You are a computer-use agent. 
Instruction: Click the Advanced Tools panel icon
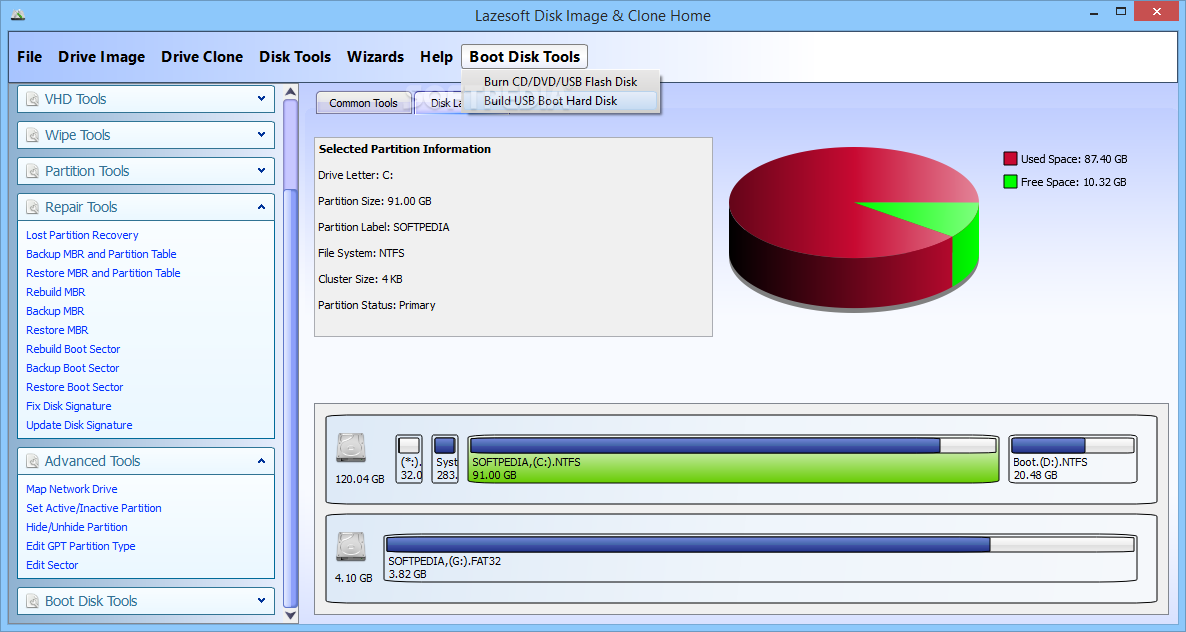pos(33,461)
